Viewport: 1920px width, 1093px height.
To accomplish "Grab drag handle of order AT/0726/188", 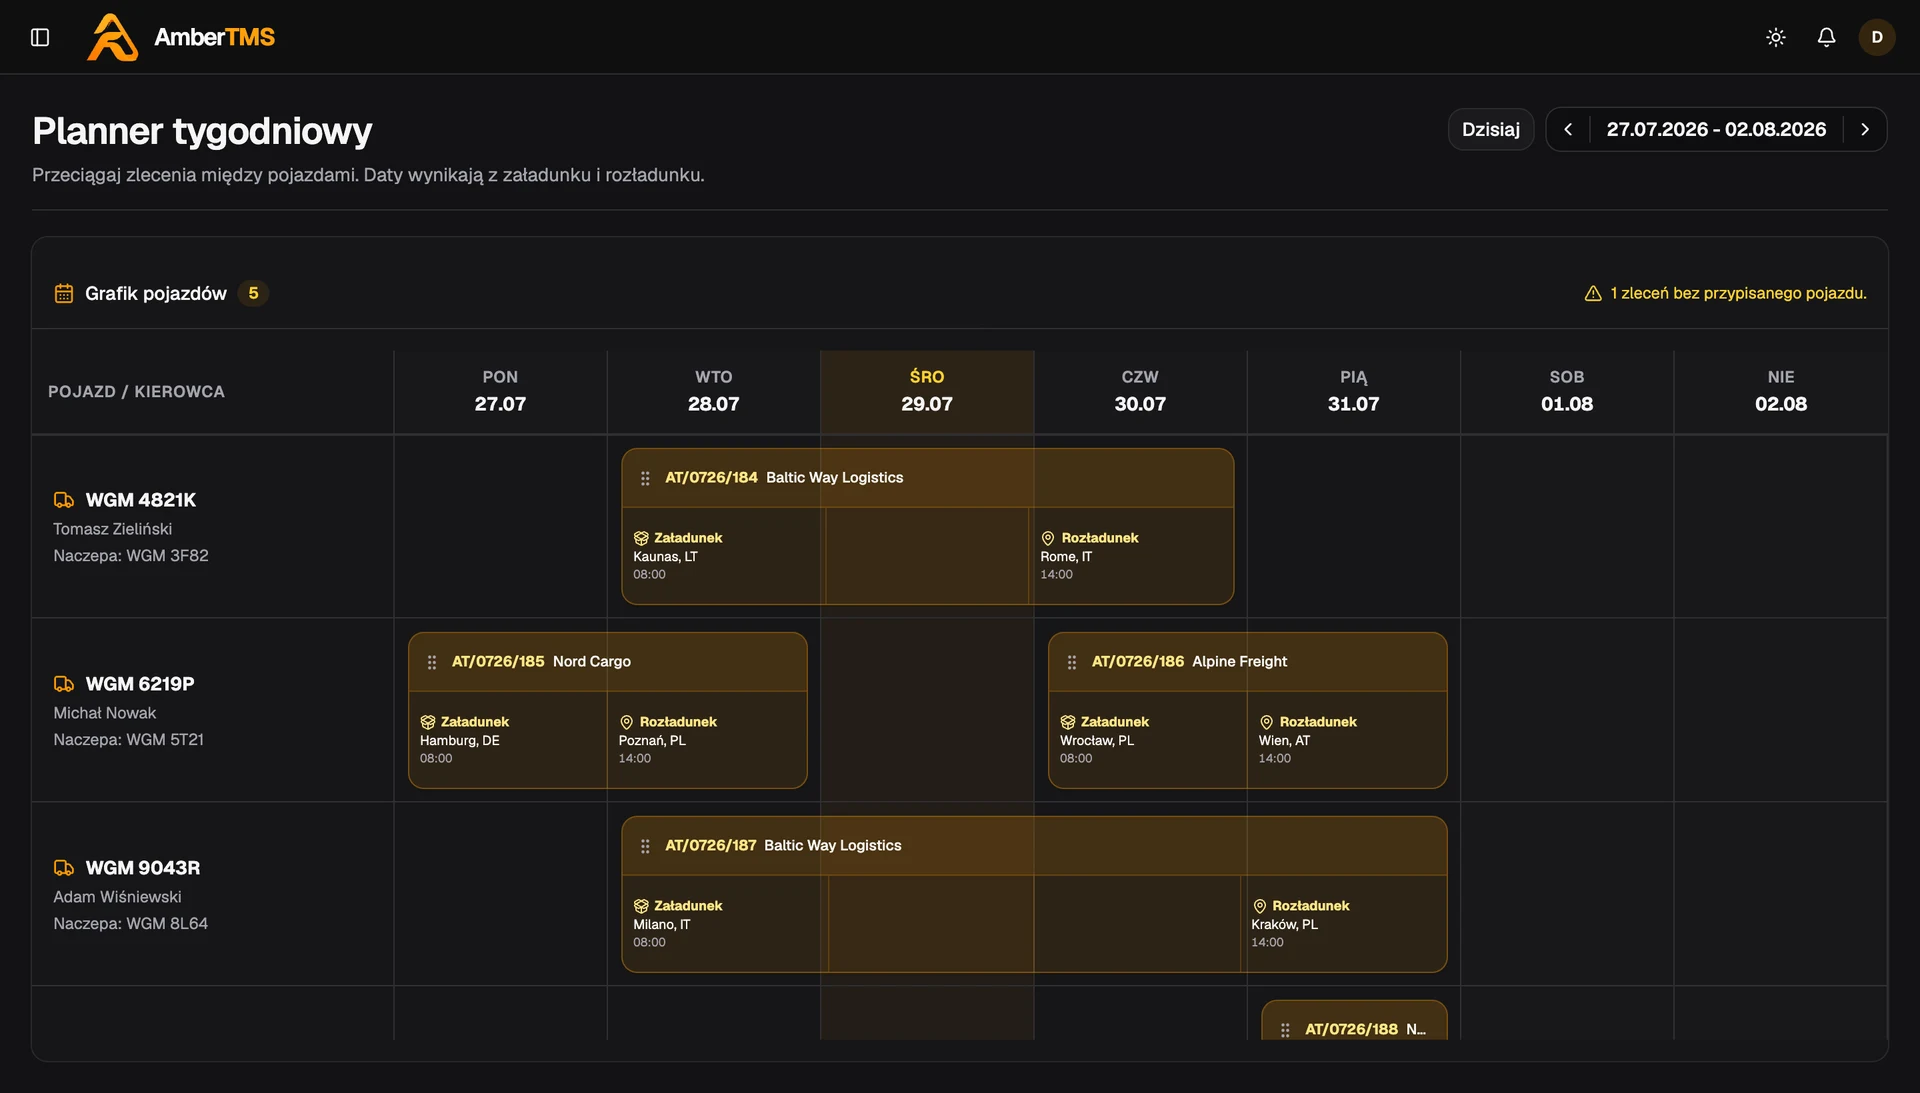I will tap(1285, 1029).
